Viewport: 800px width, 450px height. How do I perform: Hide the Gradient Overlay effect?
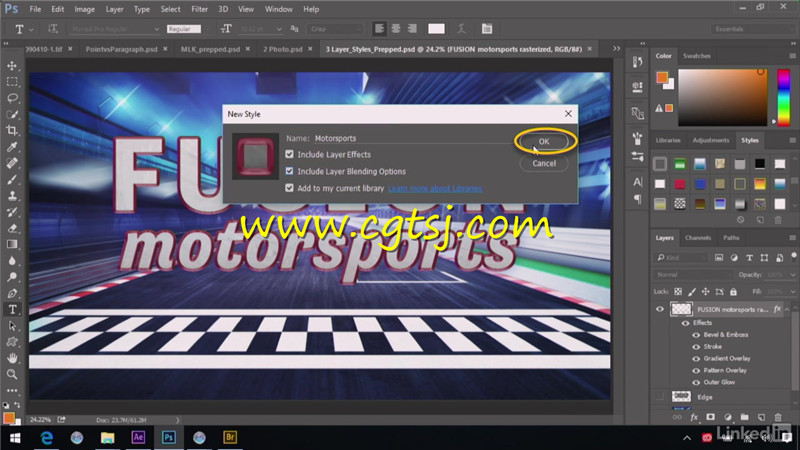pyautogui.click(x=696, y=359)
